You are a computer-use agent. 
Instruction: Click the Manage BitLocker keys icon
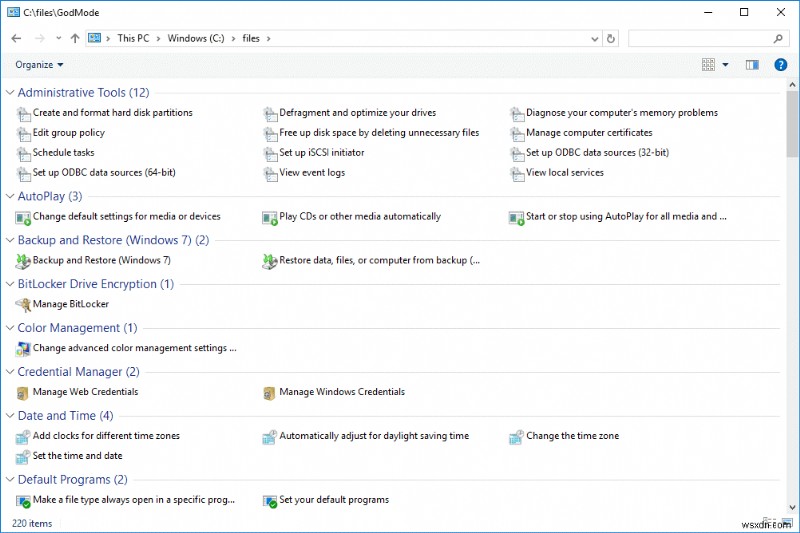(23, 305)
